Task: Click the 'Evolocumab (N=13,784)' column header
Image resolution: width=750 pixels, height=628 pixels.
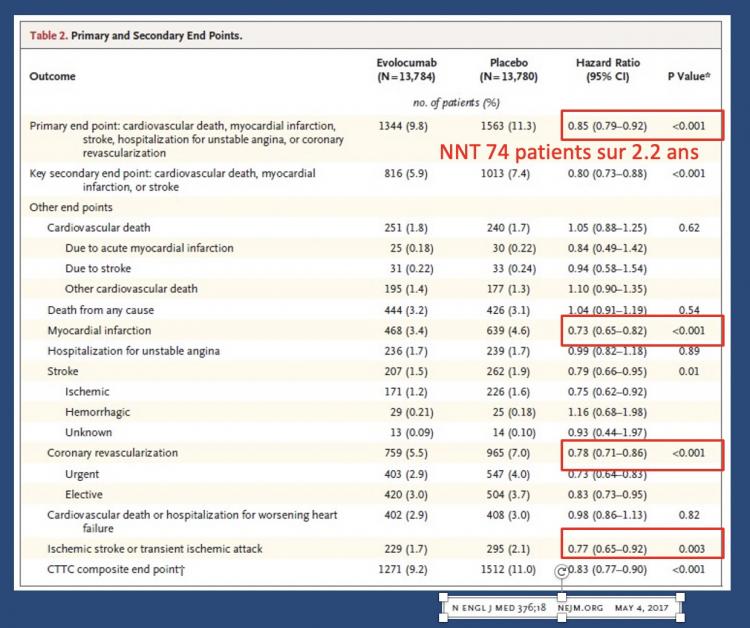Action: pyautogui.click(x=407, y=70)
